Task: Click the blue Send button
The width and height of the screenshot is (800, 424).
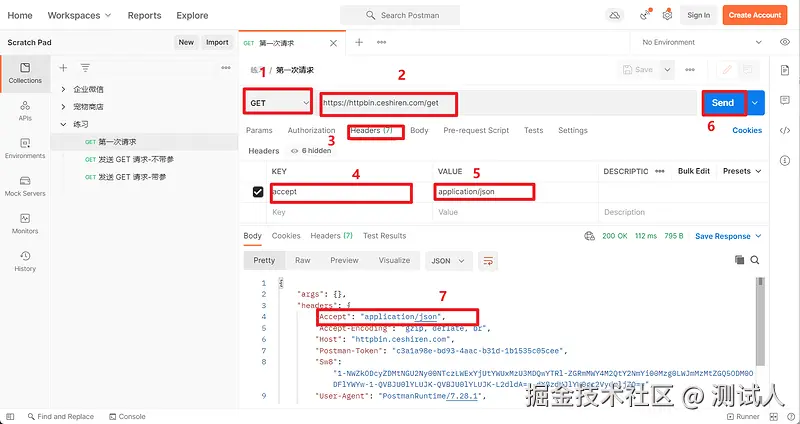Action: (723, 103)
